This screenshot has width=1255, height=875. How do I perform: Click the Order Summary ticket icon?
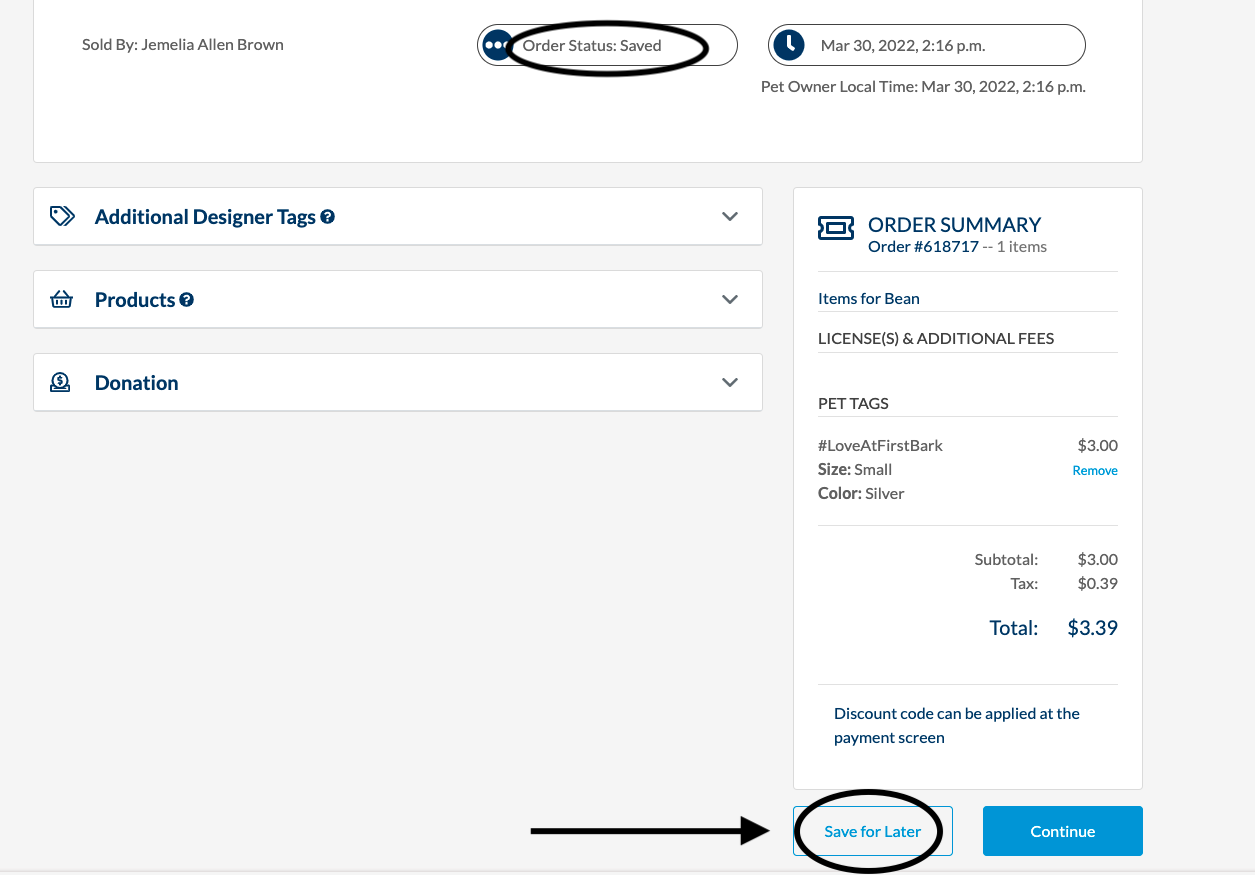pyautogui.click(x=836, y=229)
